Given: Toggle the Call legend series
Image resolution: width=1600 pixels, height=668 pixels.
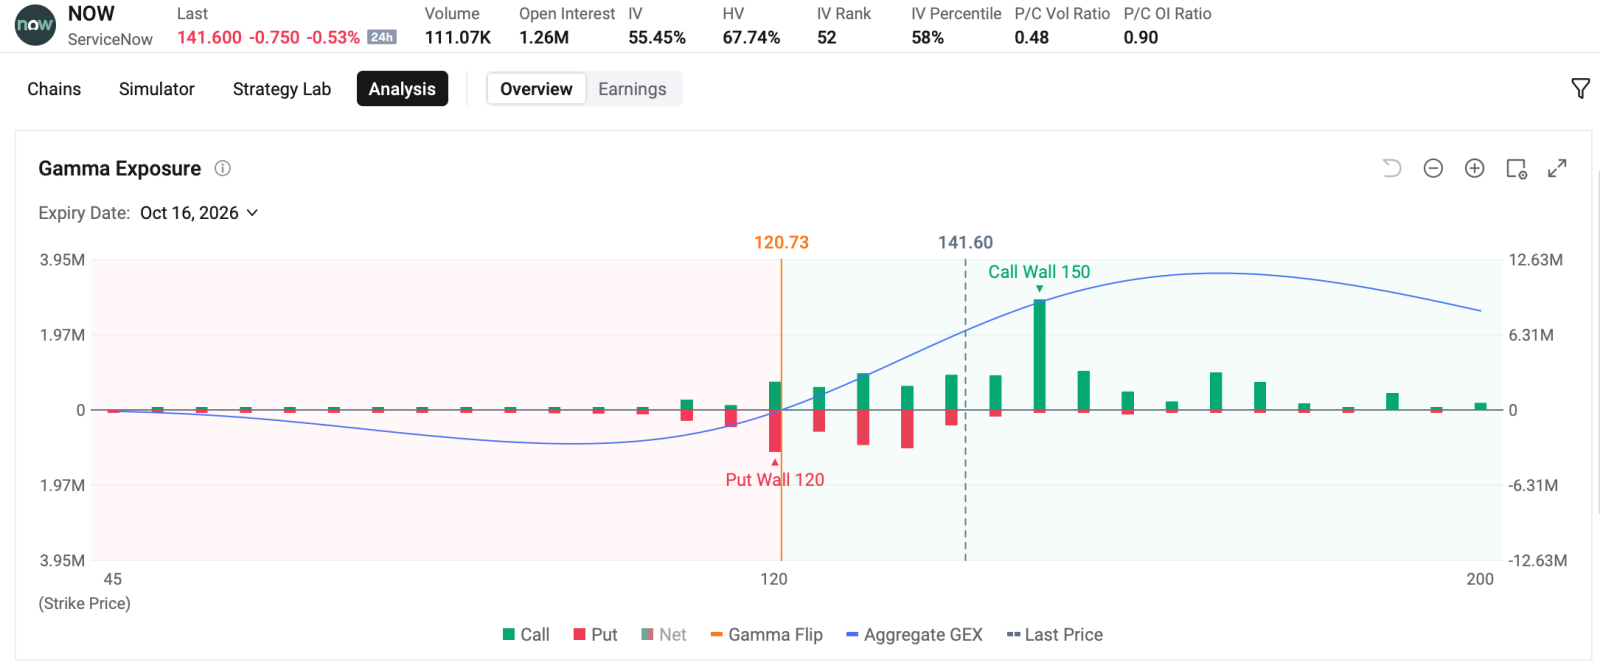Looking at the screenshot, I should click(x=526, y=635).
